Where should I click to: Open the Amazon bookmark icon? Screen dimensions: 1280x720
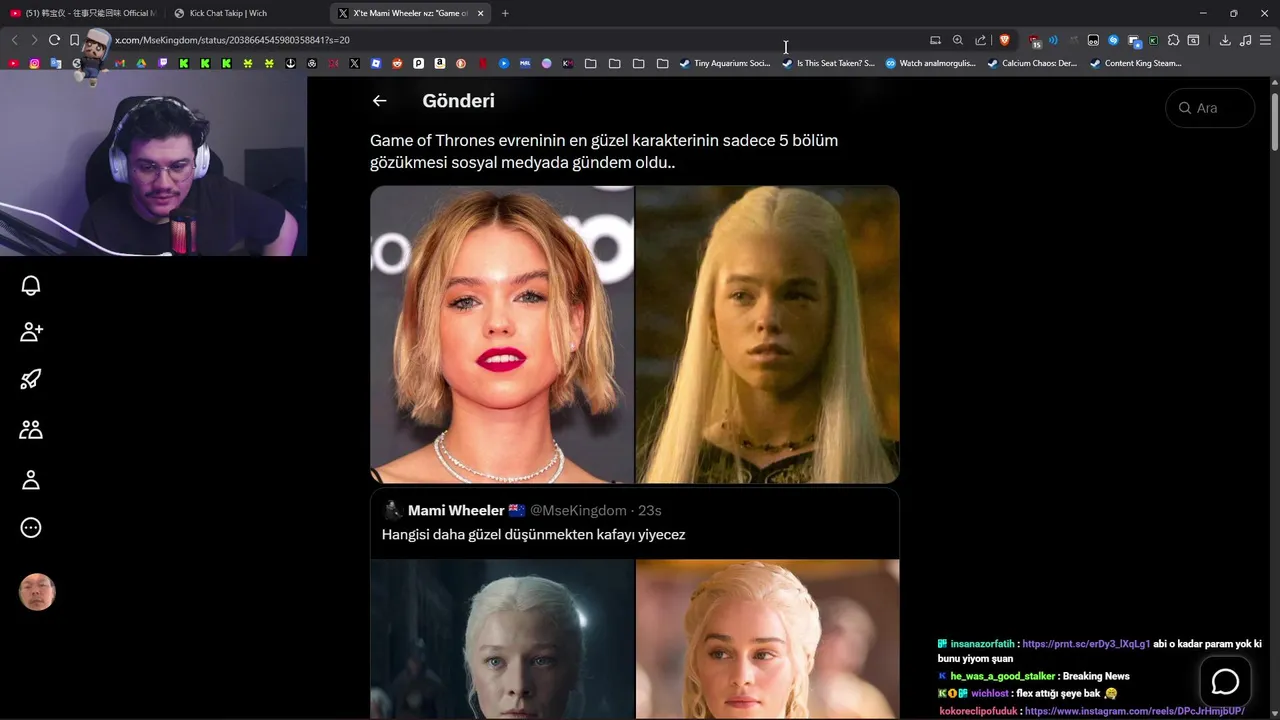[x=439, y=63]
